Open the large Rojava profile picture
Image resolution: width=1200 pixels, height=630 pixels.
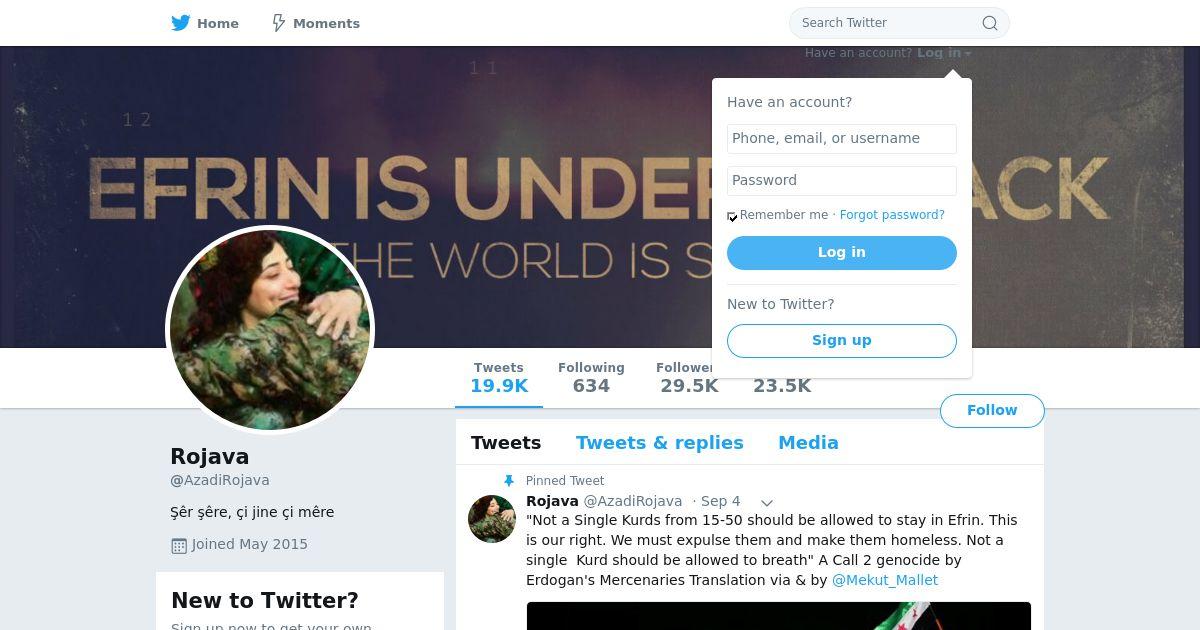[270, 330]
